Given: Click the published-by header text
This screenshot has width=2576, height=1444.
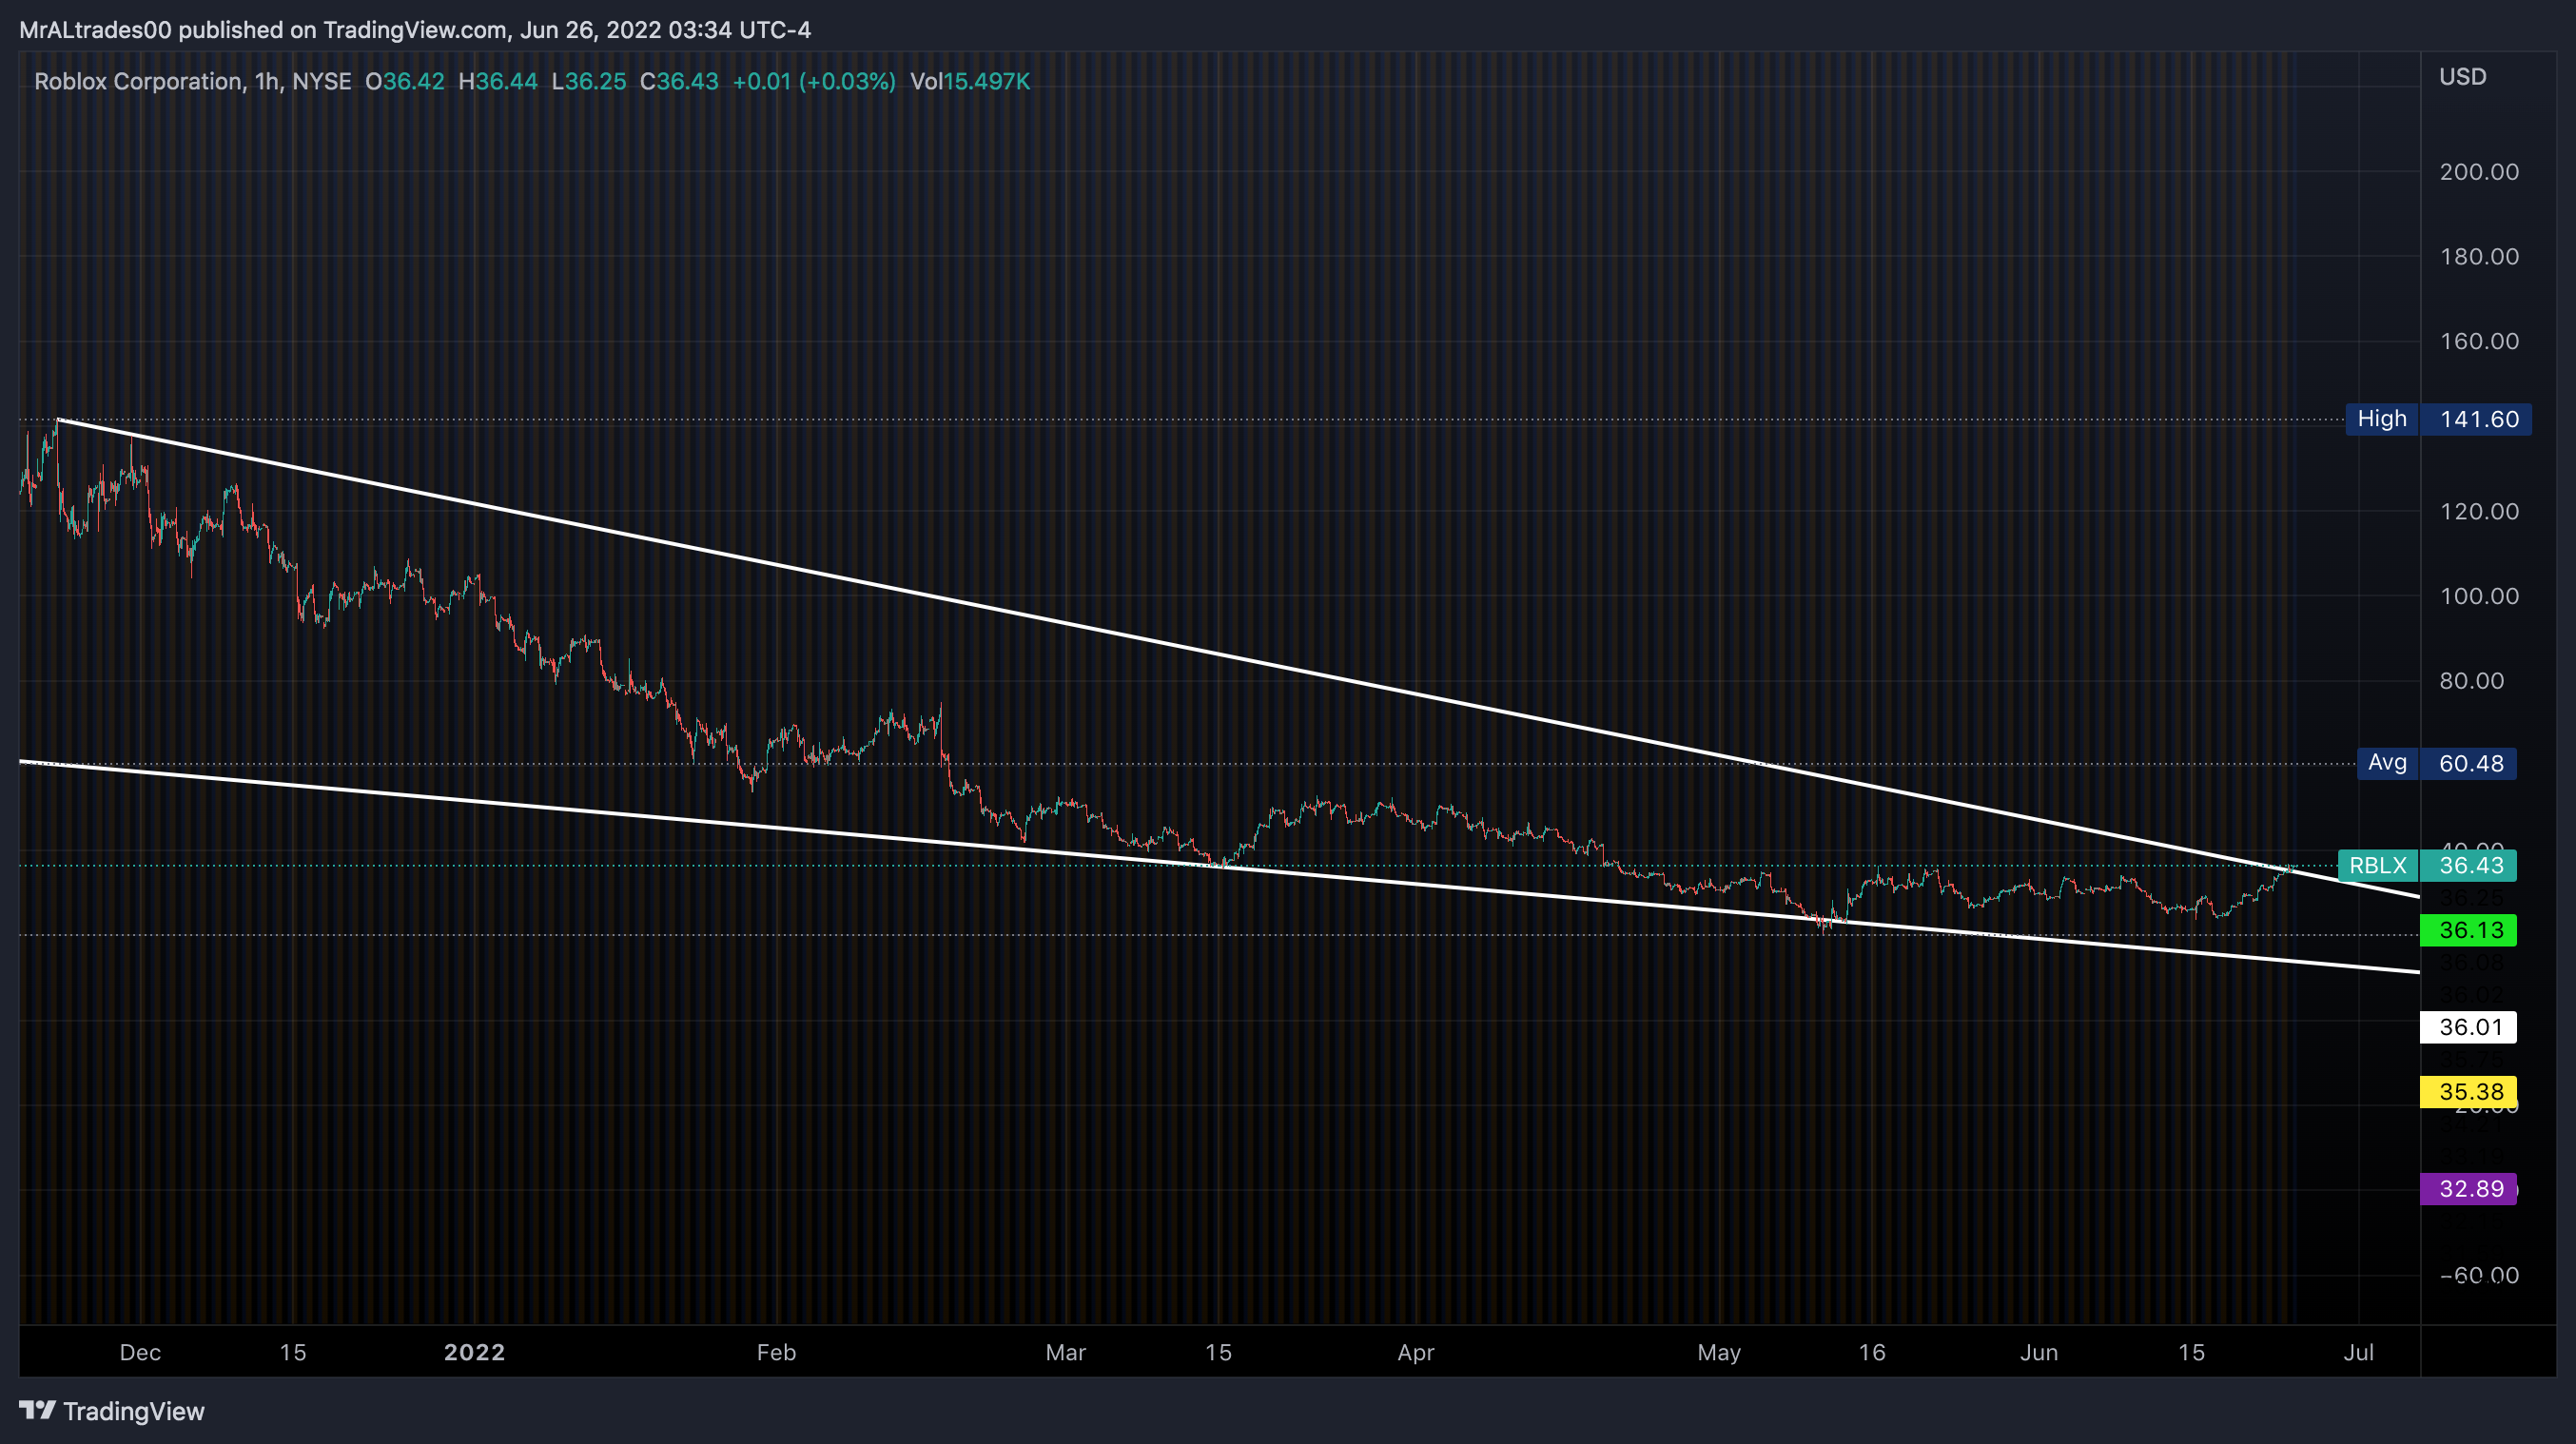Looking at the screenshot, I should (x=415, y=30).
